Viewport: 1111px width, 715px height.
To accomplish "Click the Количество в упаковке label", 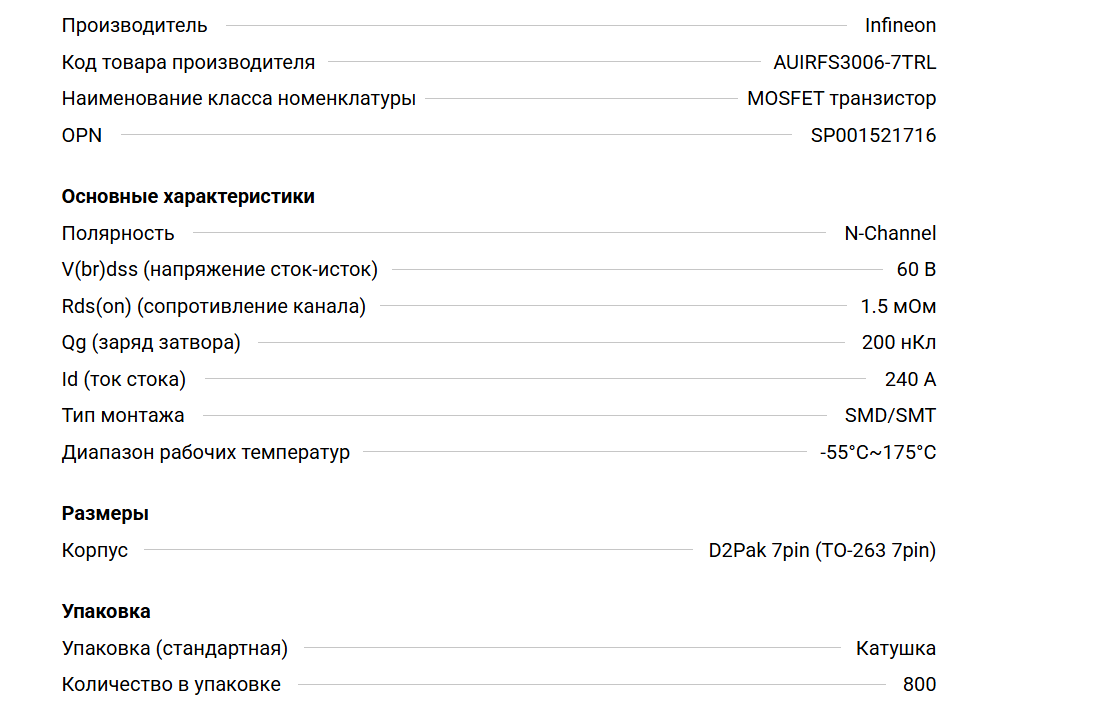I will click(171, 685).
